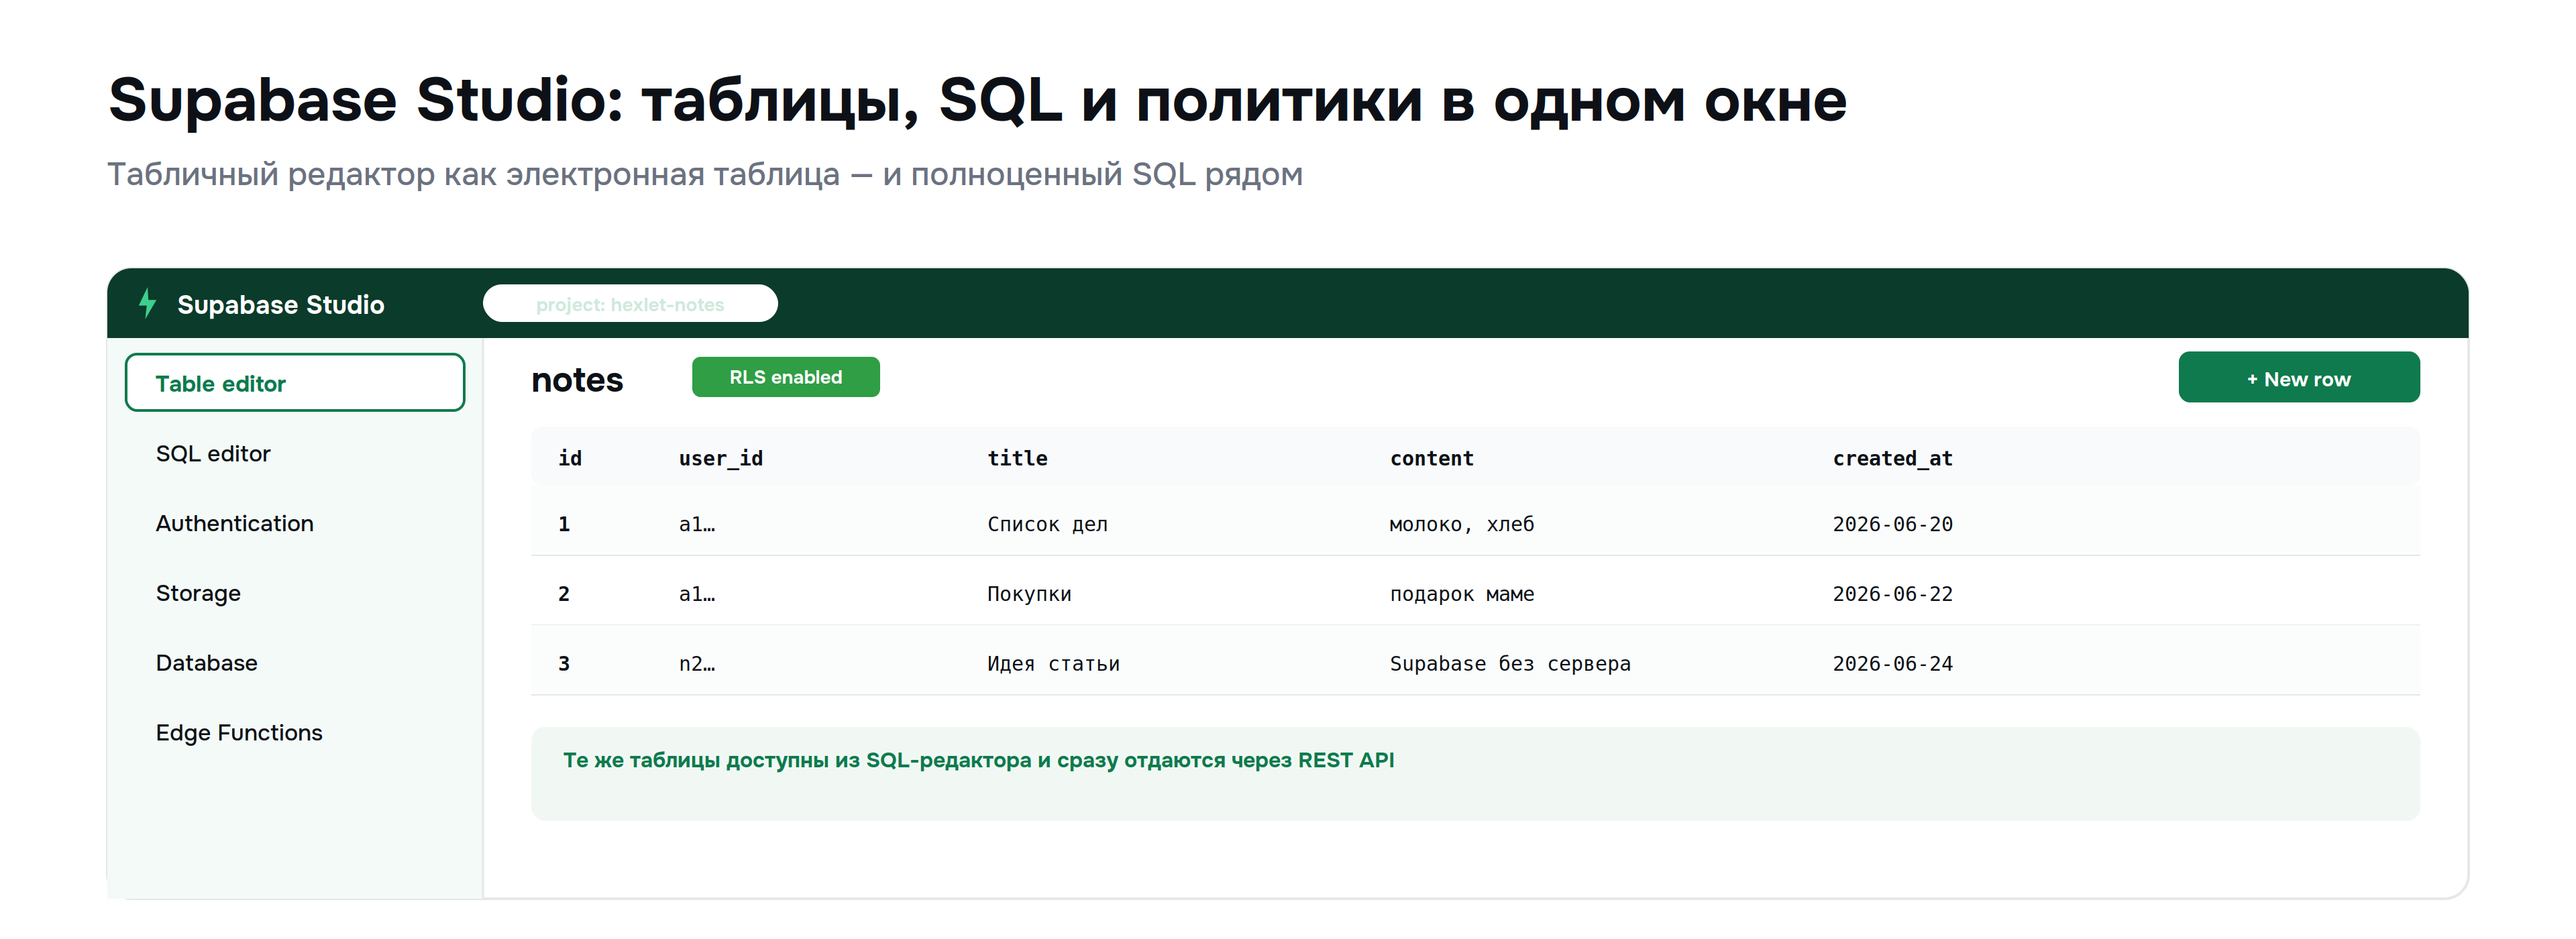Screen dimensions: 2576x939
Task: Select the title column header
Action: 1017,458
